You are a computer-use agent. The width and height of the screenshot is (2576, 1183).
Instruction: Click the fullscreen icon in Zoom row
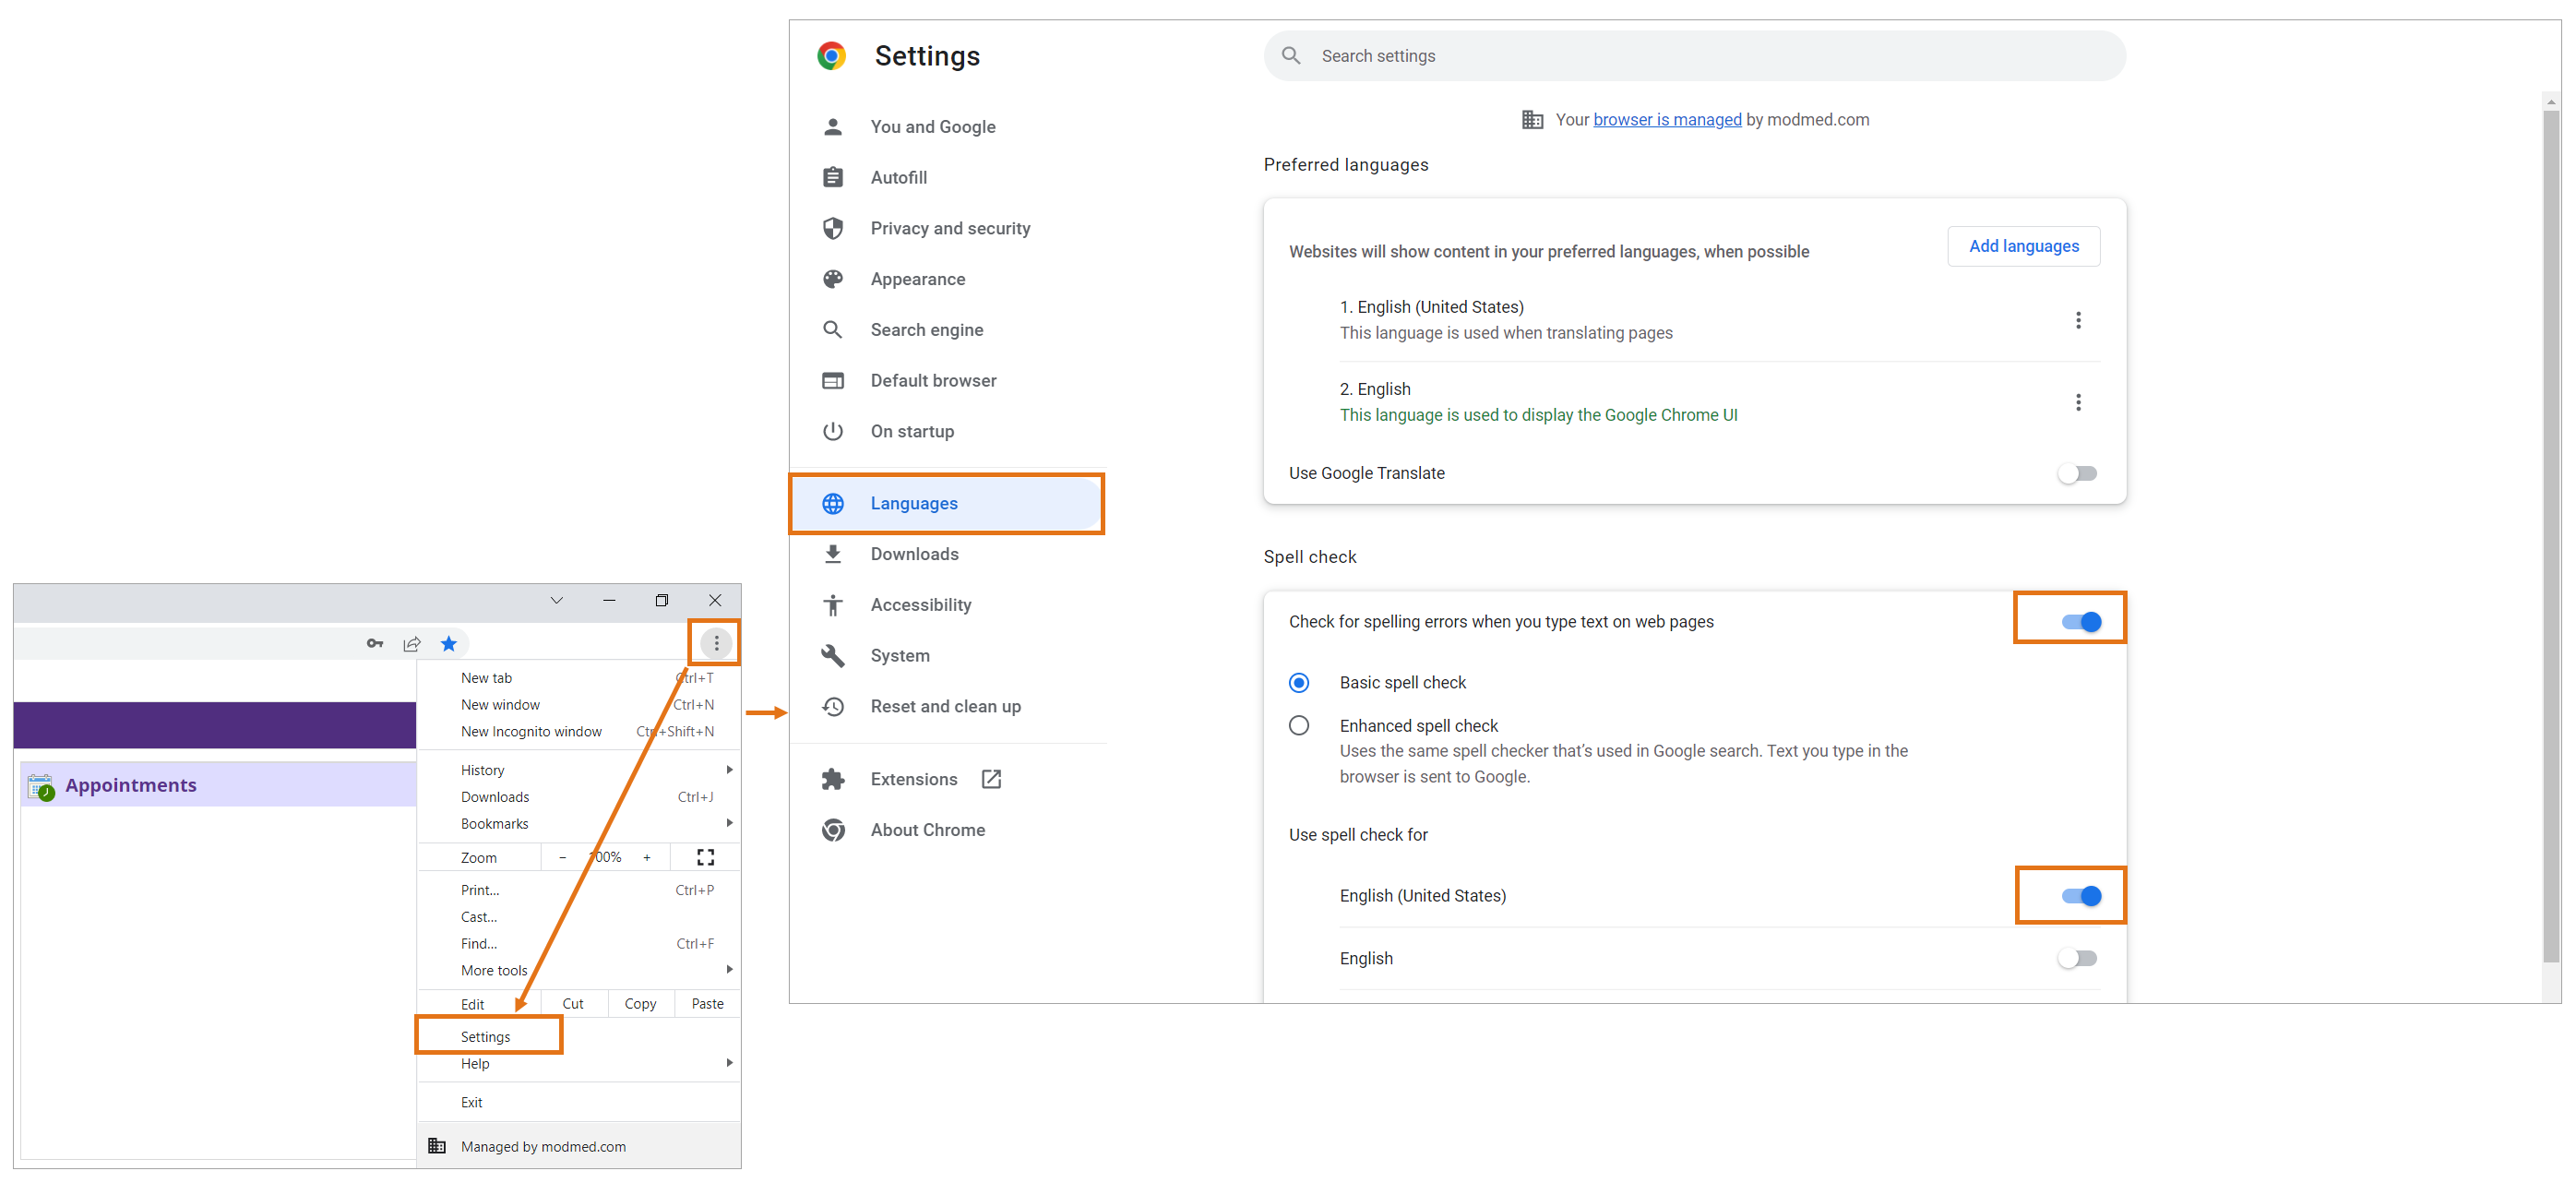click(x=706, y=857)
